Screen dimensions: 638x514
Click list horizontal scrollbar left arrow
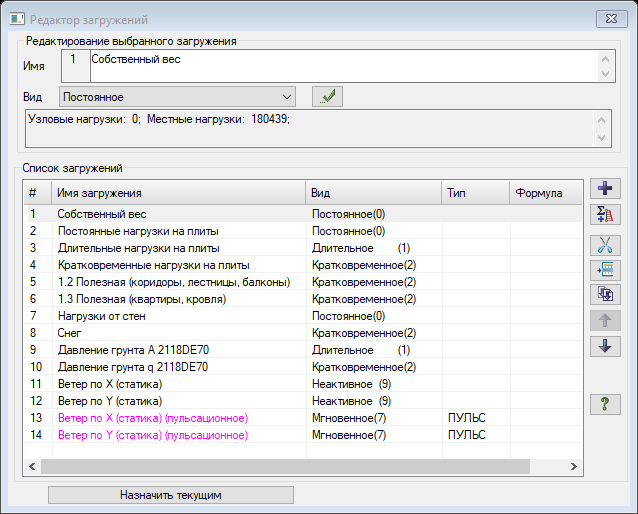click(x=33, y=466)
